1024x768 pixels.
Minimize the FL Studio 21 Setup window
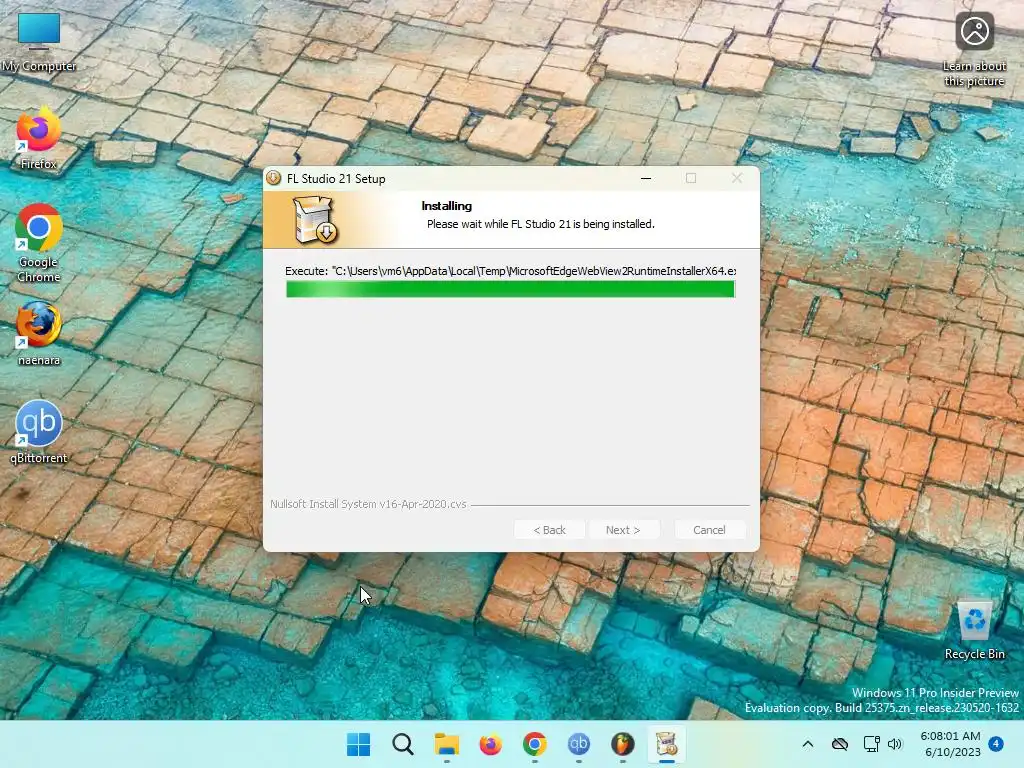click(x=646, y=178)
